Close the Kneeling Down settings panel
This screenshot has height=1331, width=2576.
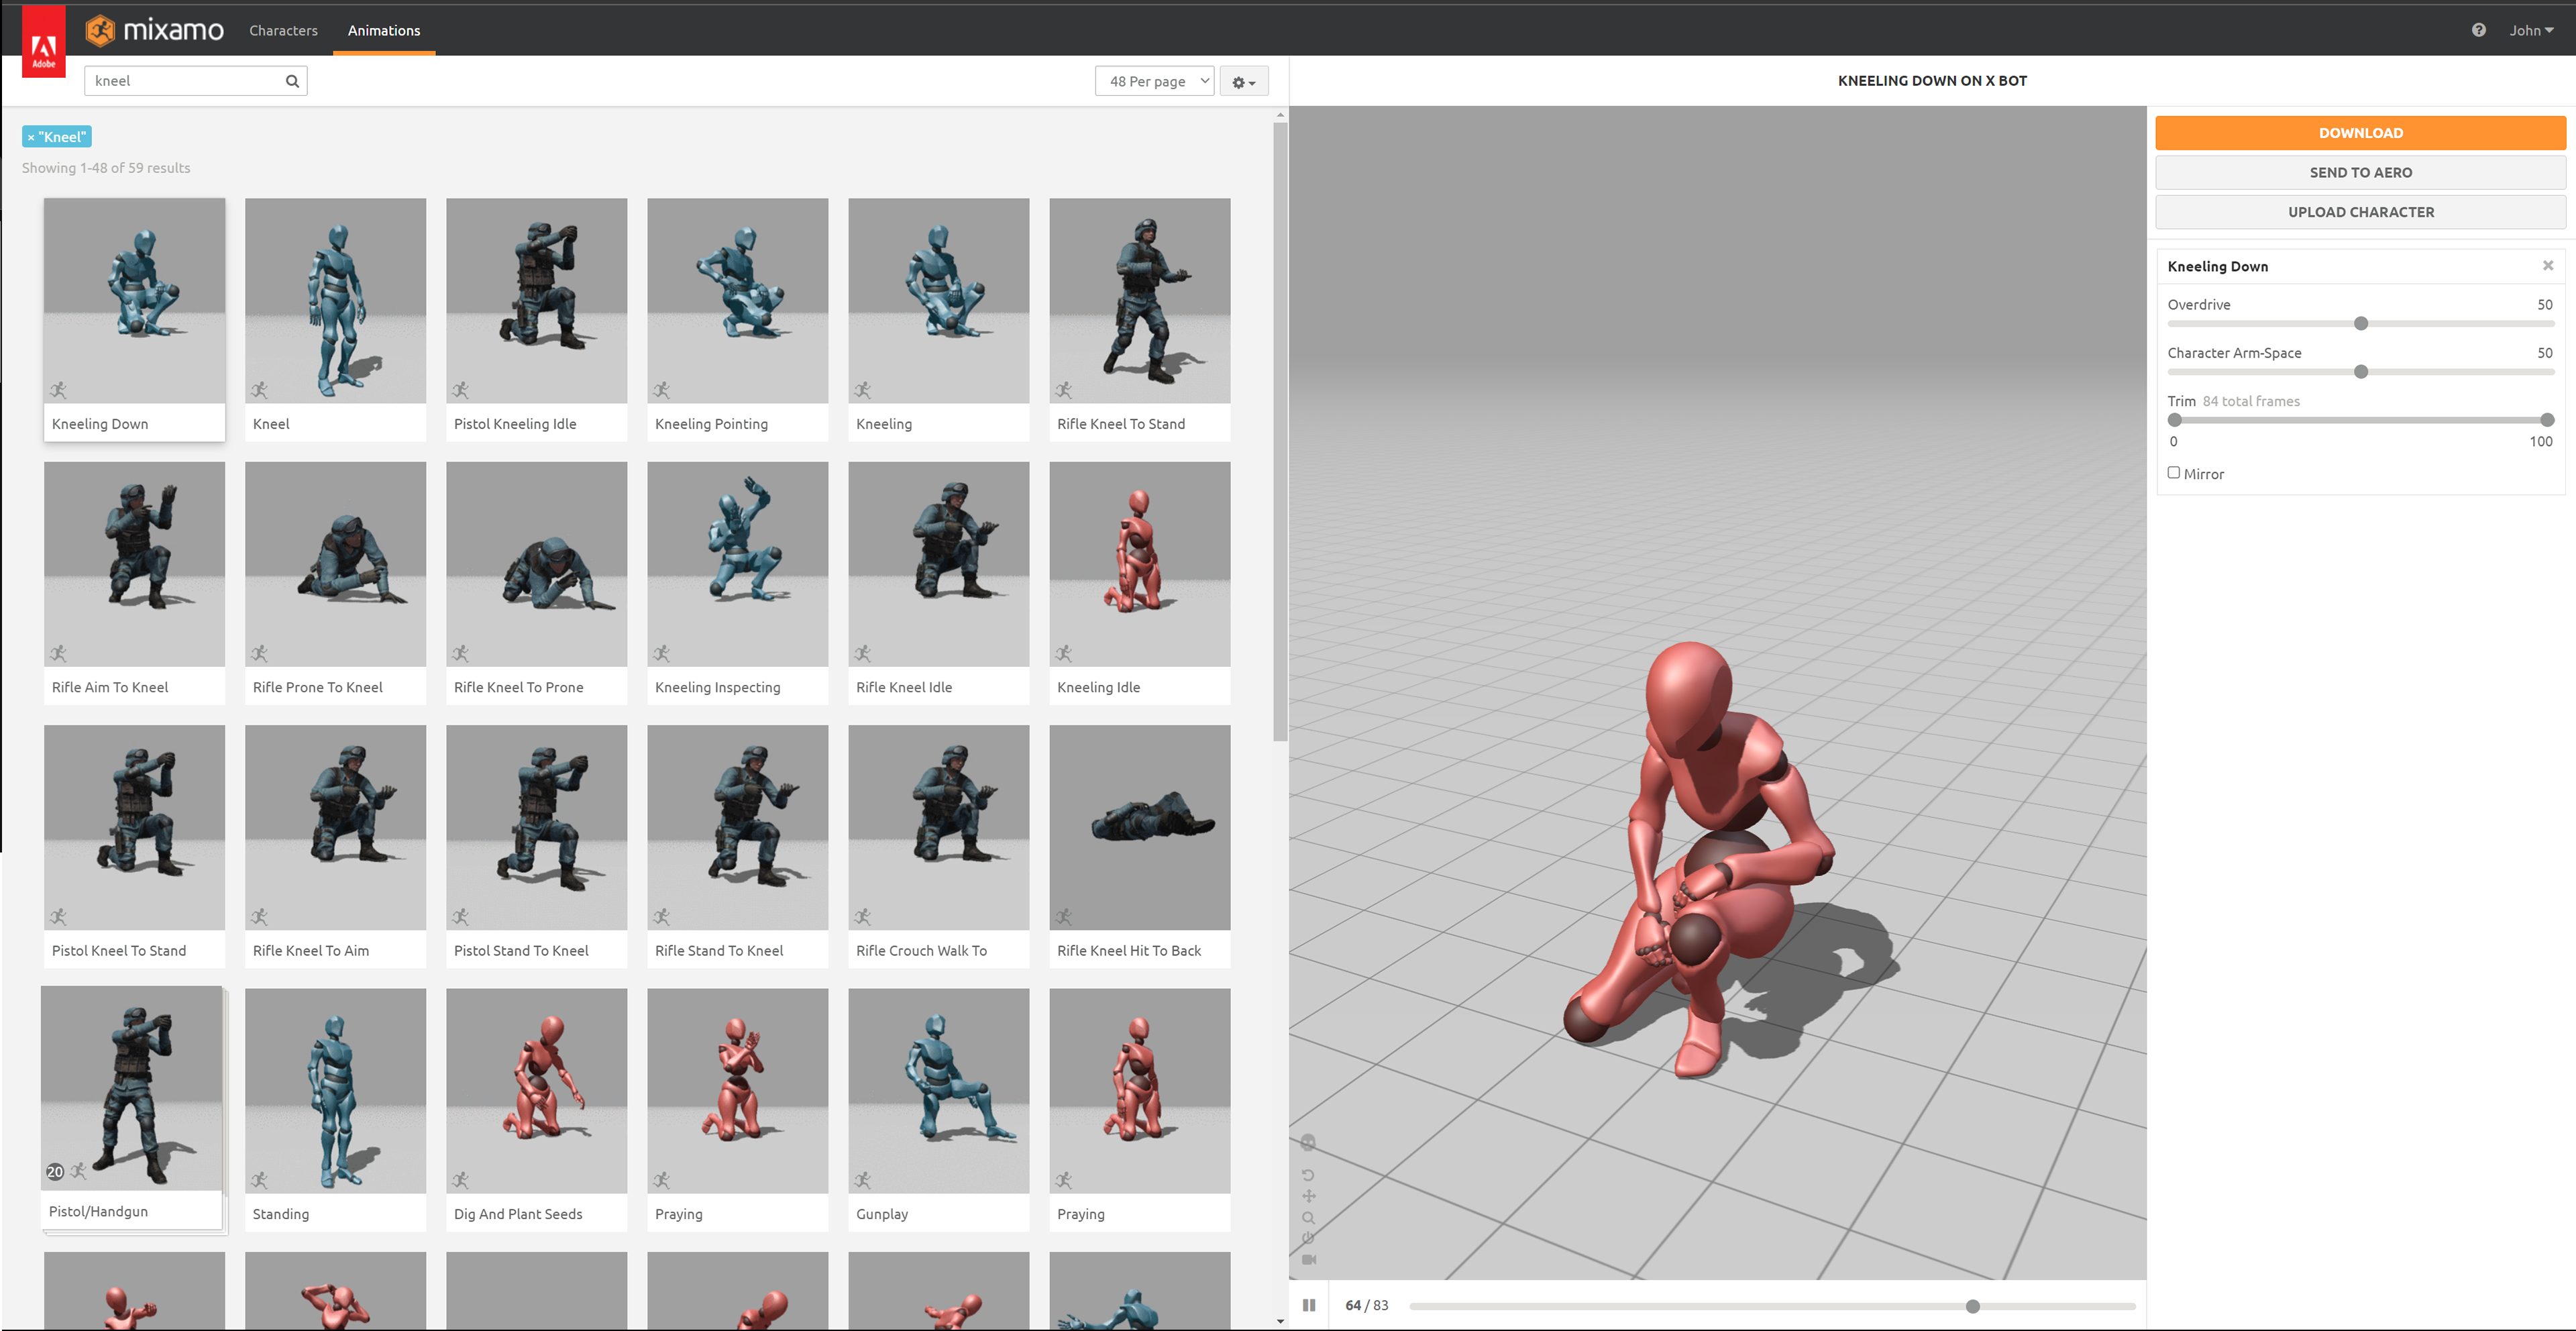[2548, 265]
